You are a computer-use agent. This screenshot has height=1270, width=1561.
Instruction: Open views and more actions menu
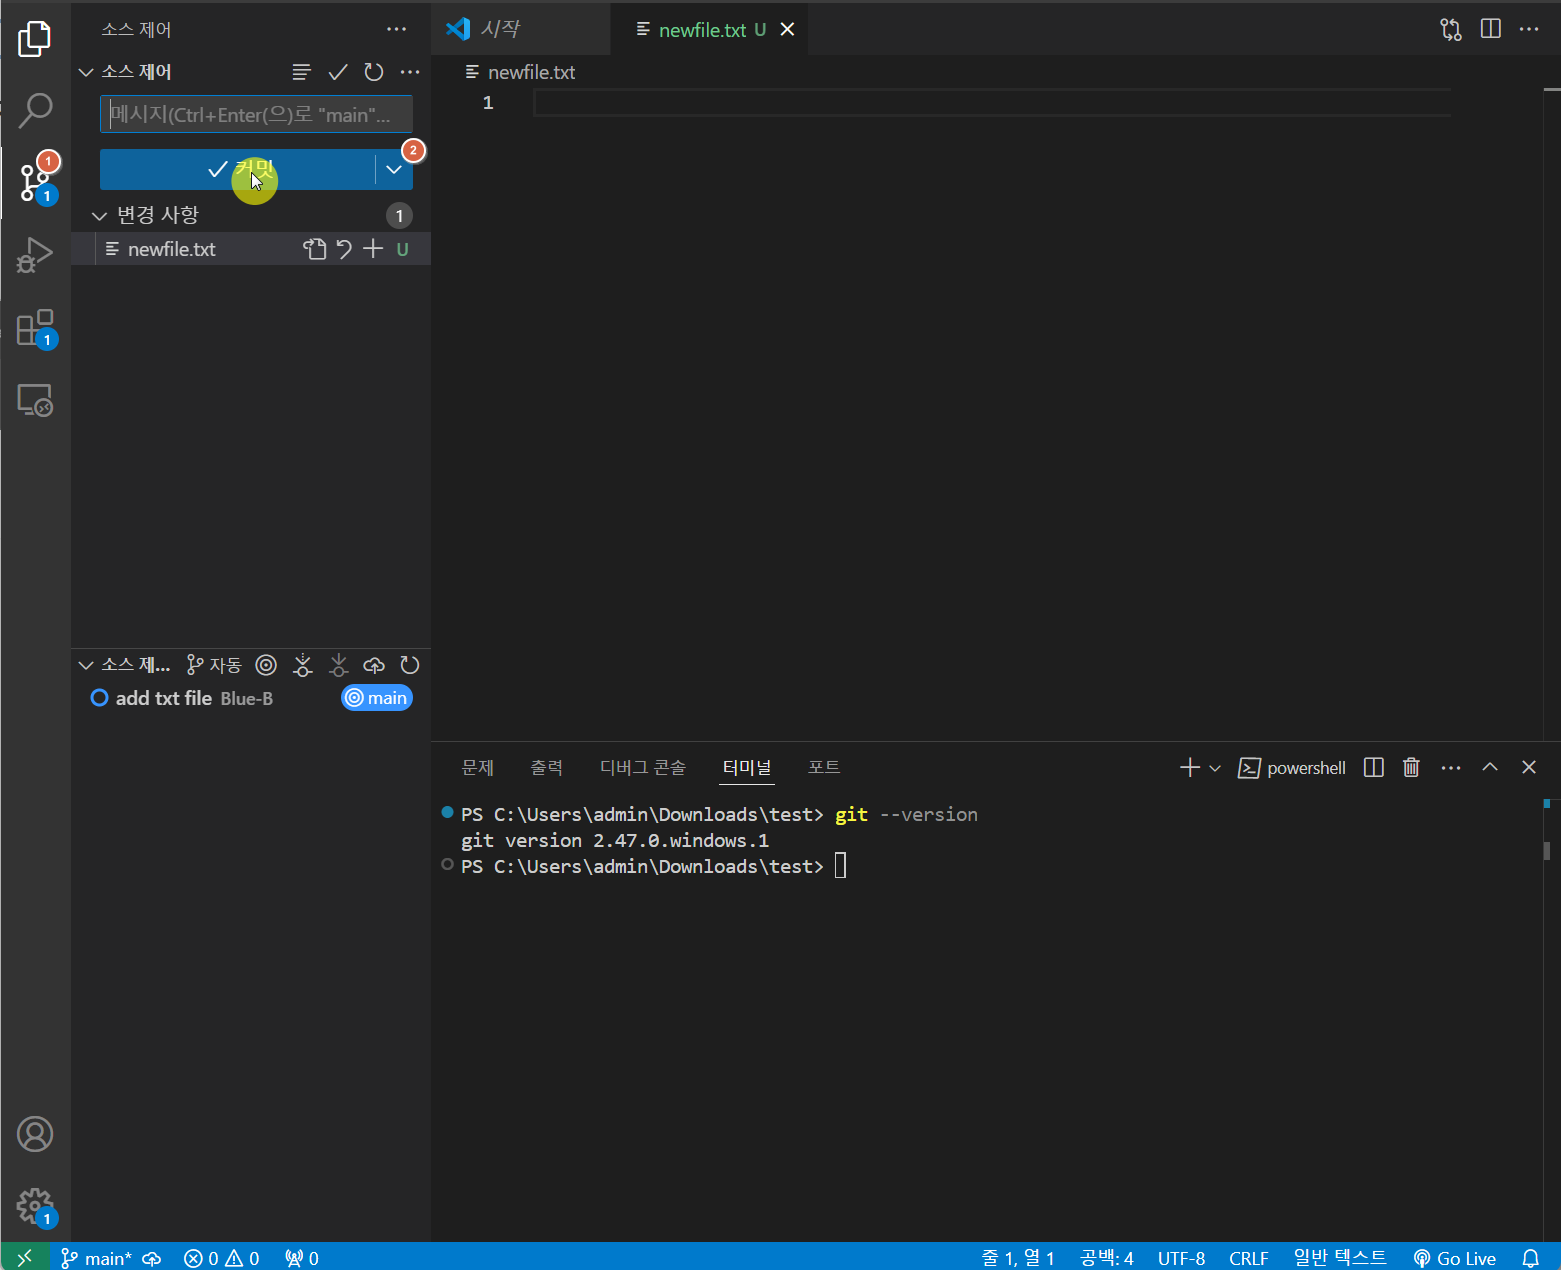coord(397,29)
